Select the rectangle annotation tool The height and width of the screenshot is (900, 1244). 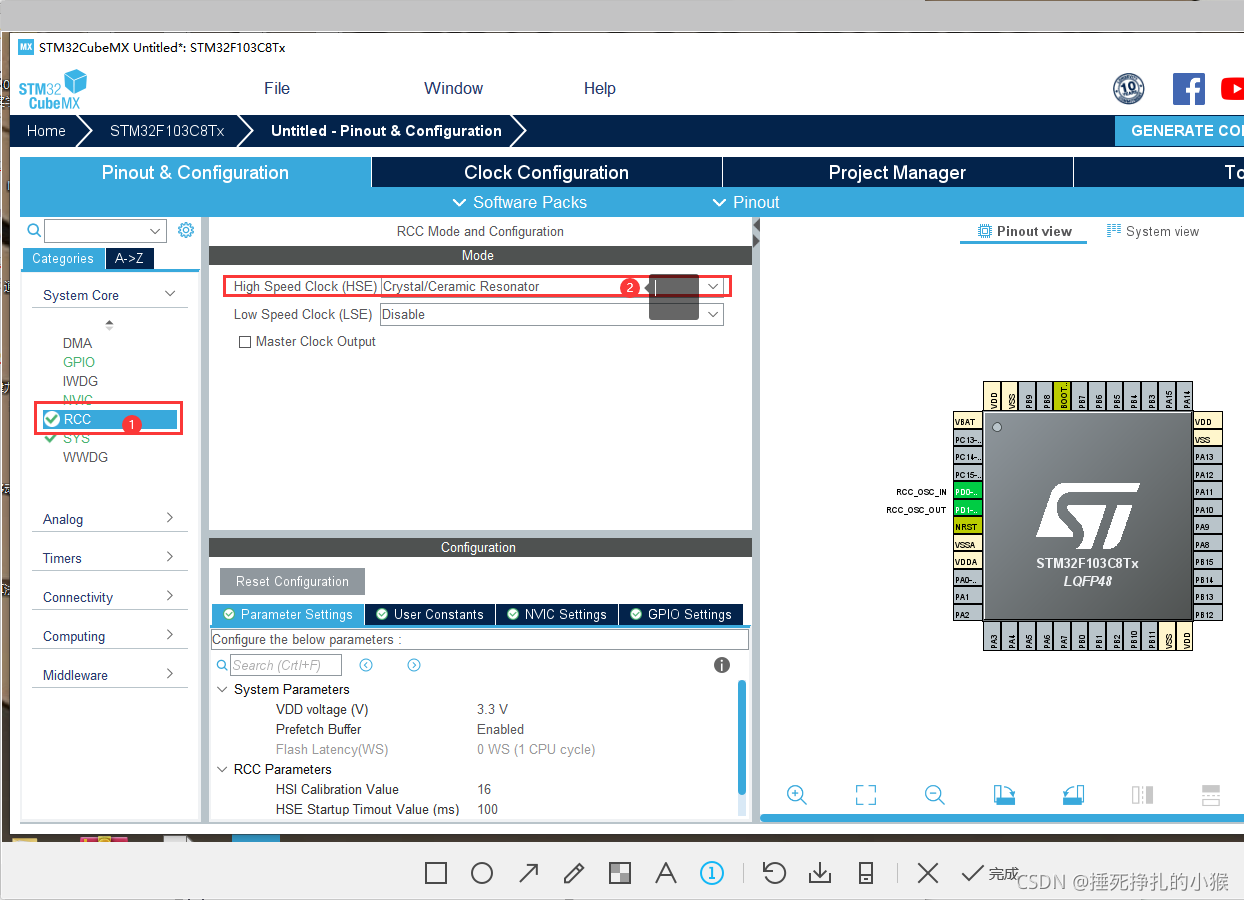coord(436,873)
